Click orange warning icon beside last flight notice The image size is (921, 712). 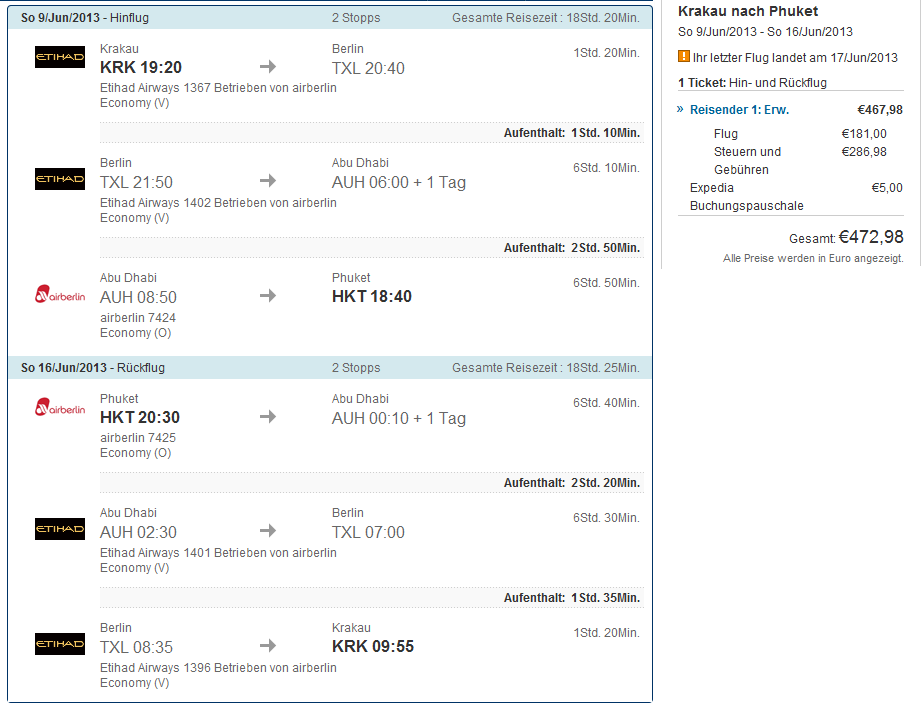tap(684, 57)
